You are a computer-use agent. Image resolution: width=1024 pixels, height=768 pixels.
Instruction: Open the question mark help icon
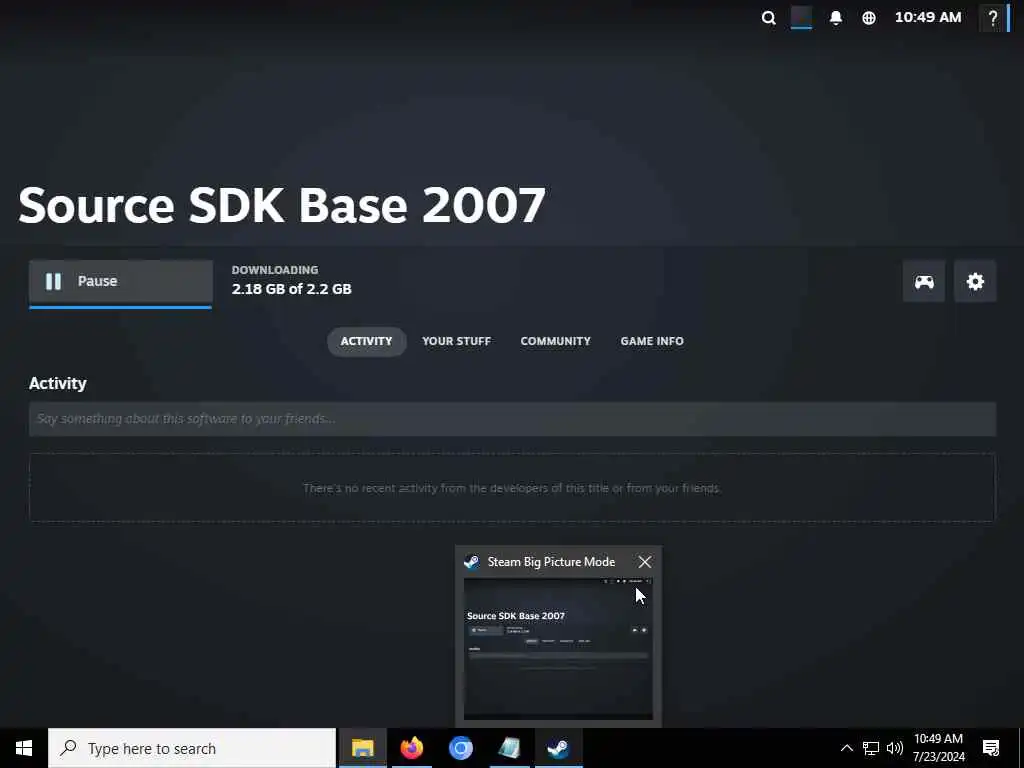click(x=993, y=18)
